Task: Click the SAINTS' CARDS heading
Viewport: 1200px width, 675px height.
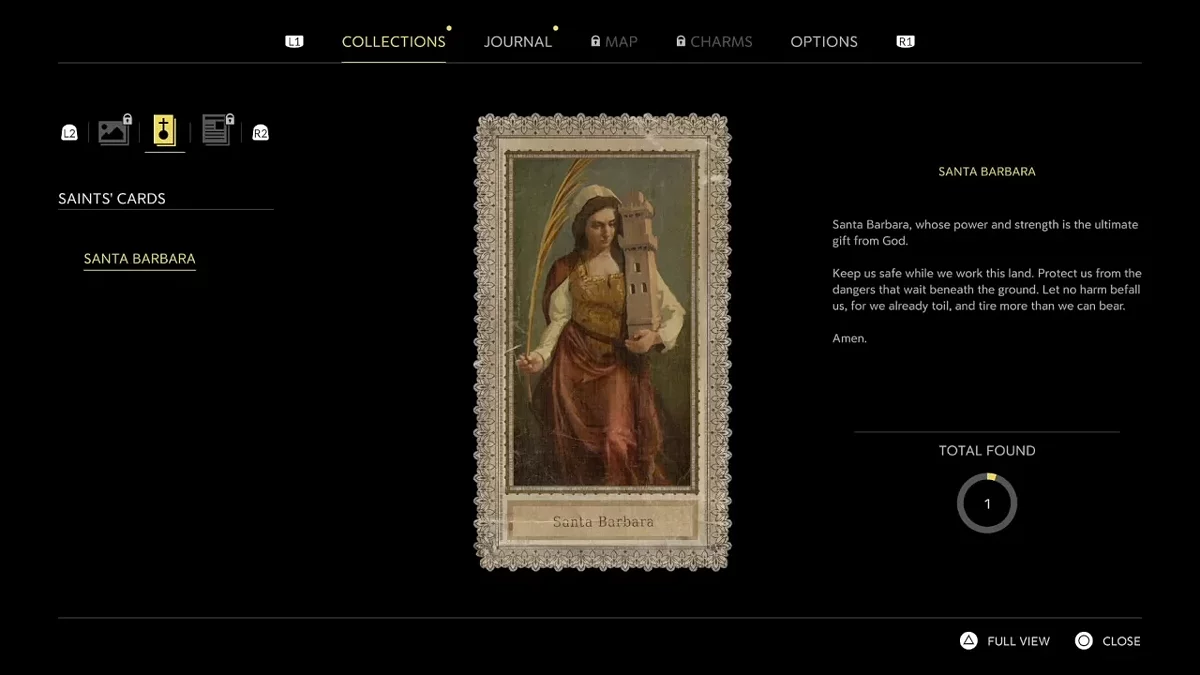Action: tap(112, 198)
